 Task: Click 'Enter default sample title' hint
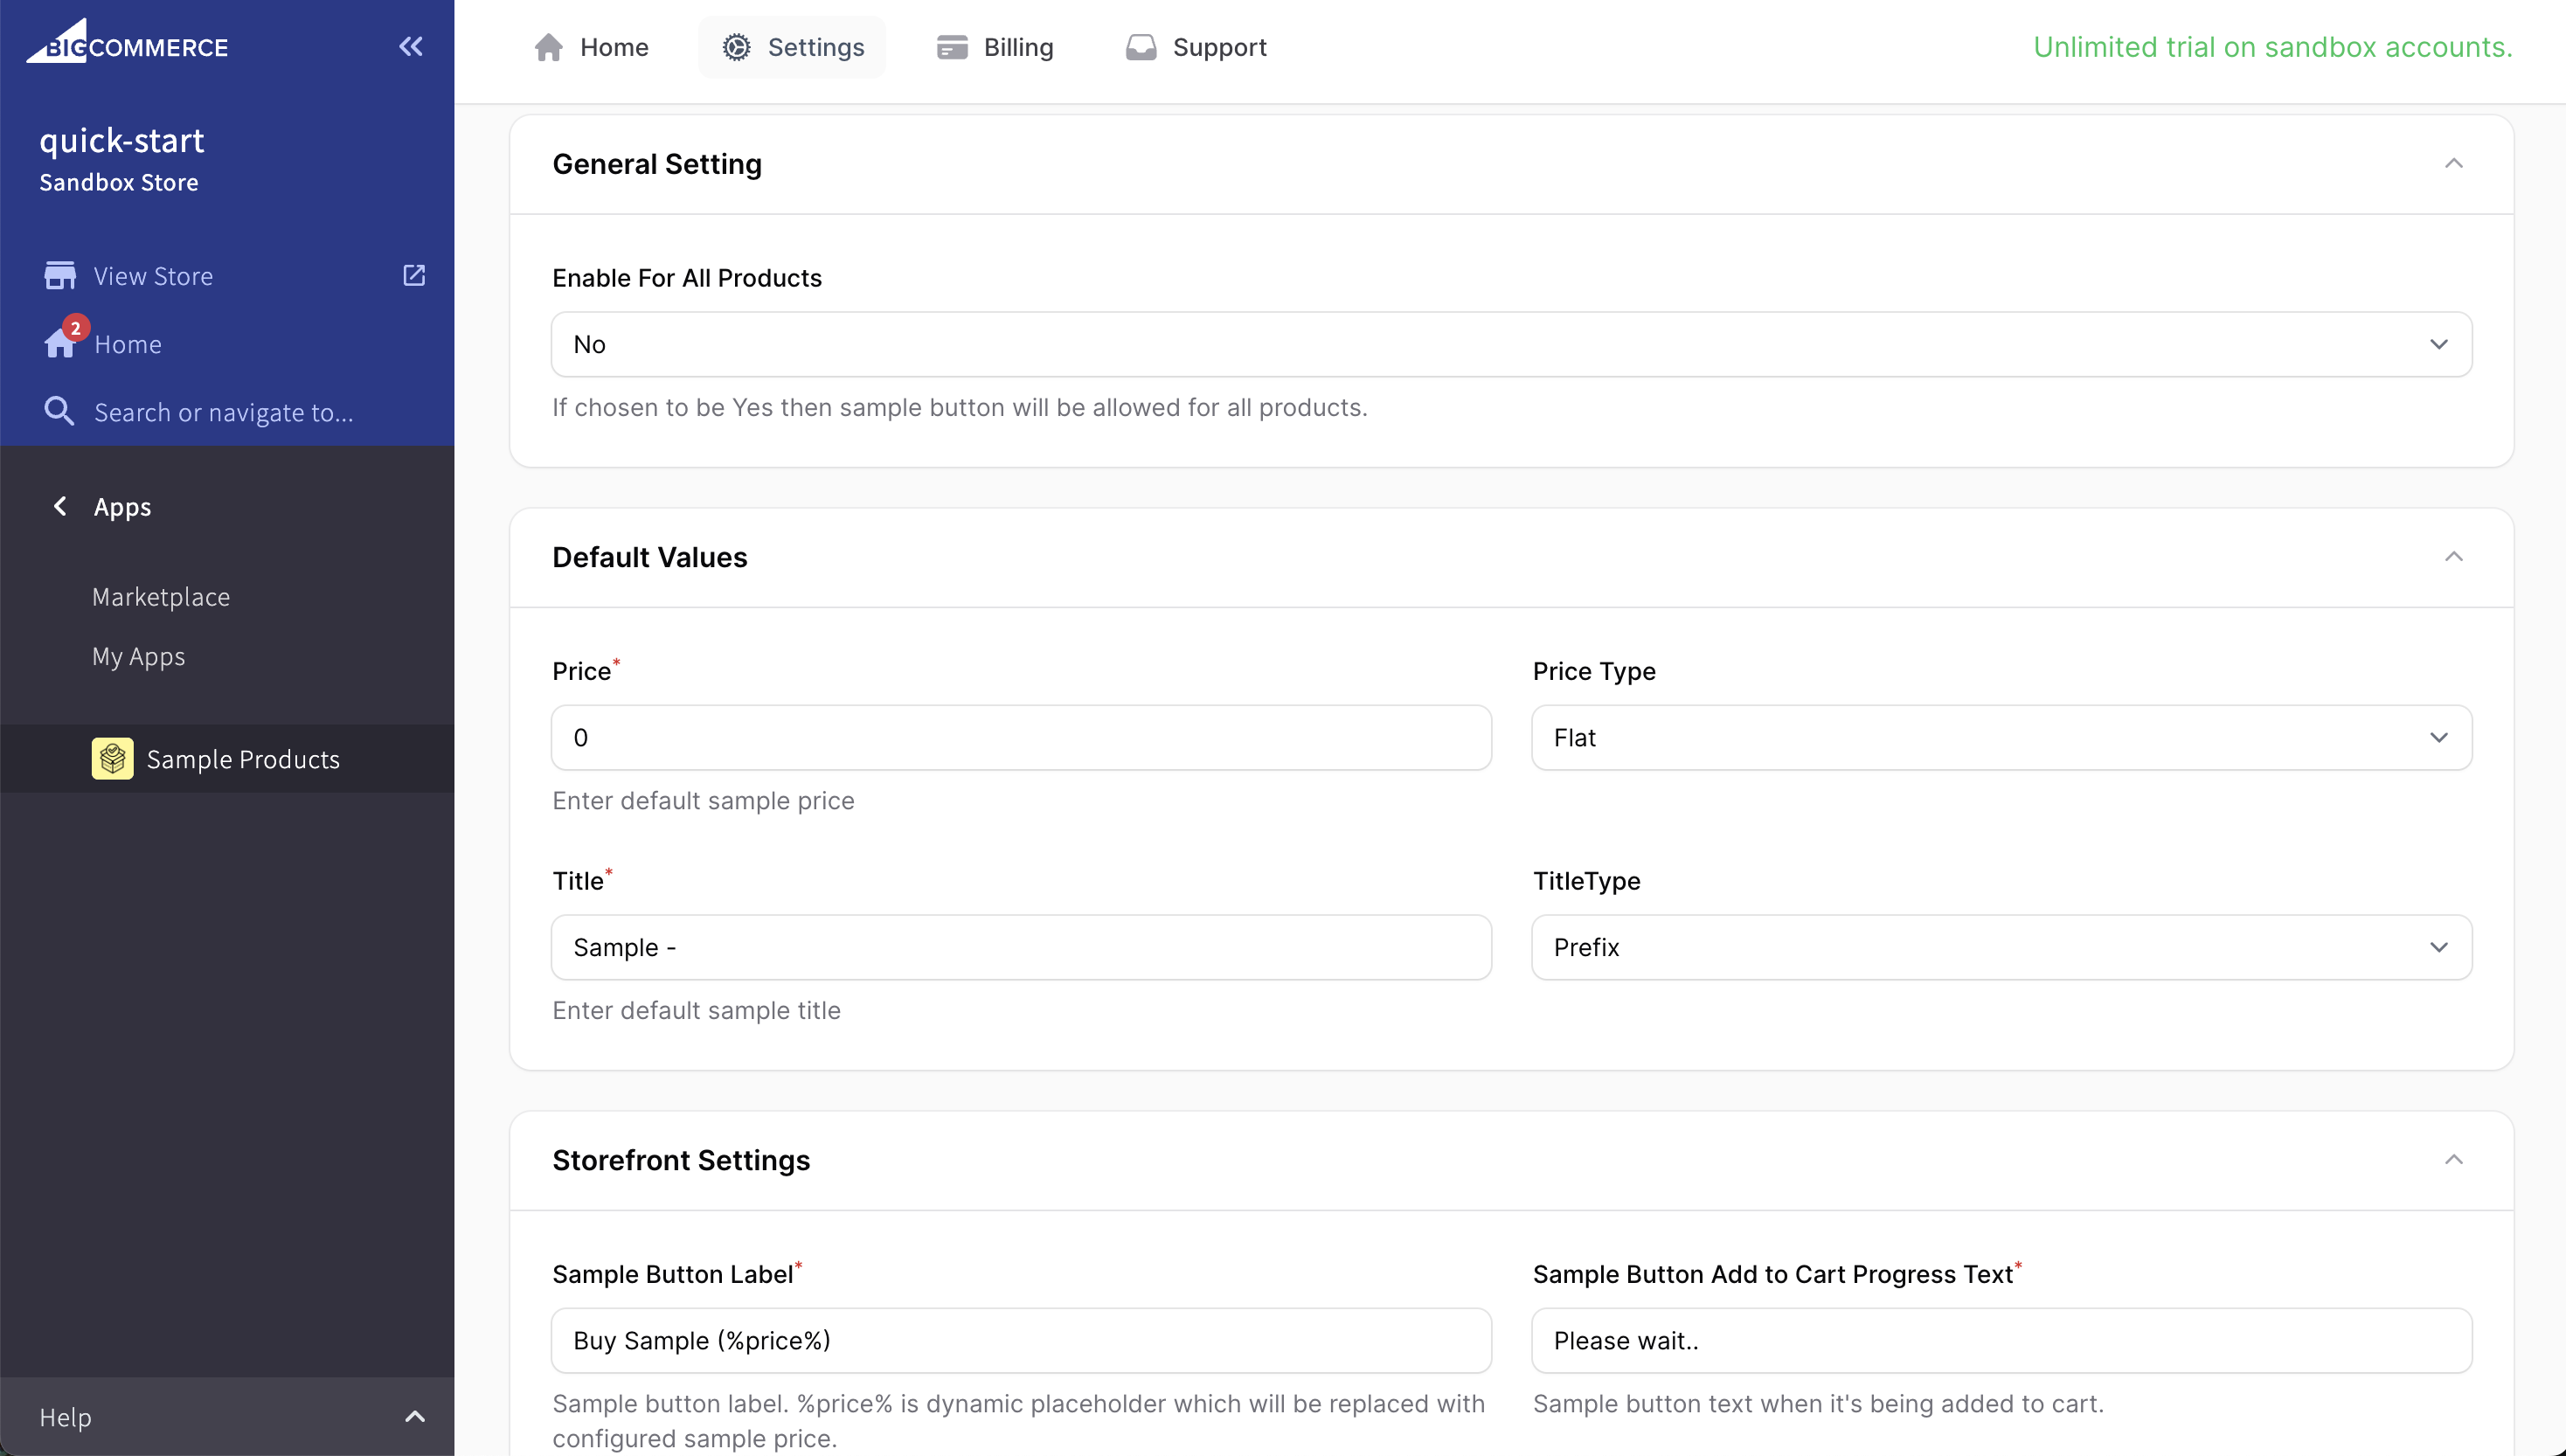[x=696, y=1010]
